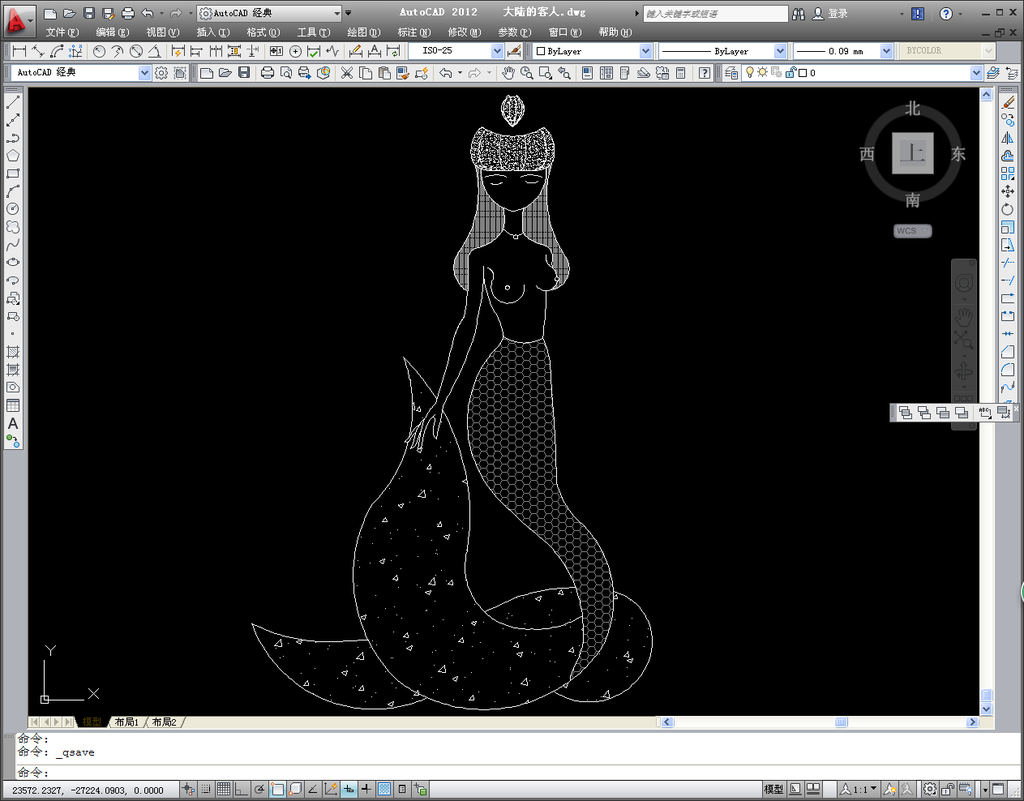Open the 绘图 (Draw) menu
The height and width of the screenshot is (801, 1024).
[363, 32]
